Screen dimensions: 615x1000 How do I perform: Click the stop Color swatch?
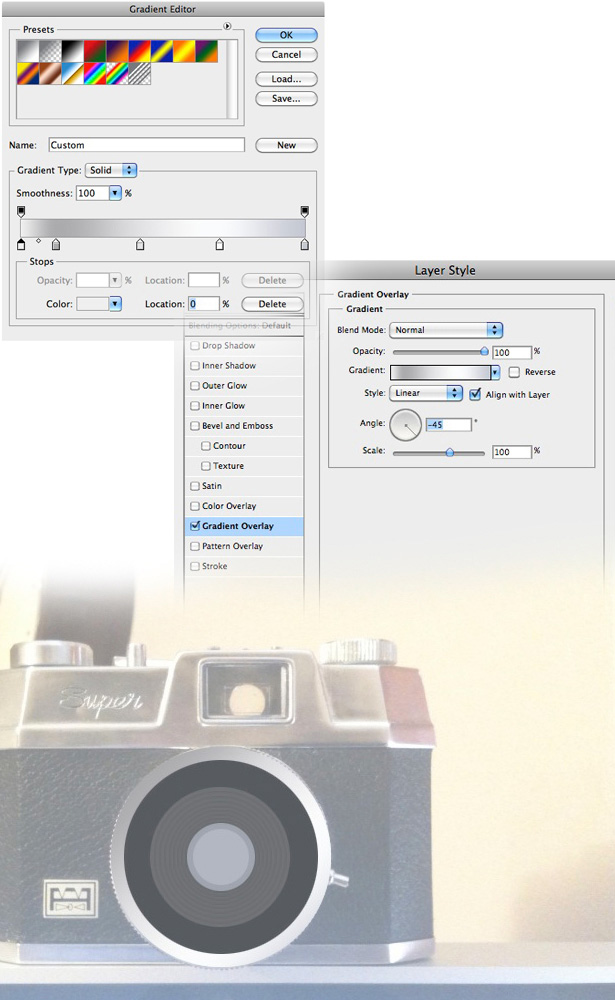93,304
